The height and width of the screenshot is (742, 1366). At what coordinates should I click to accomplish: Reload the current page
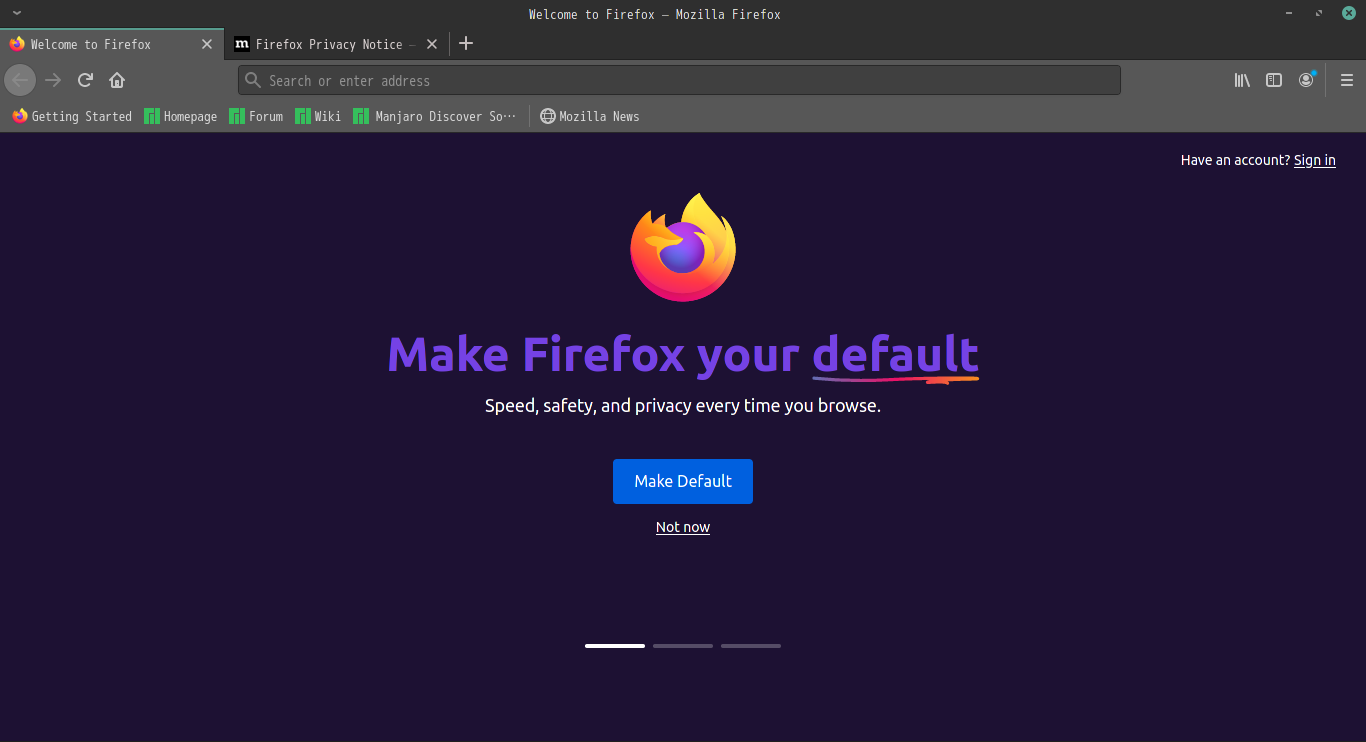[x=85, y=80]
